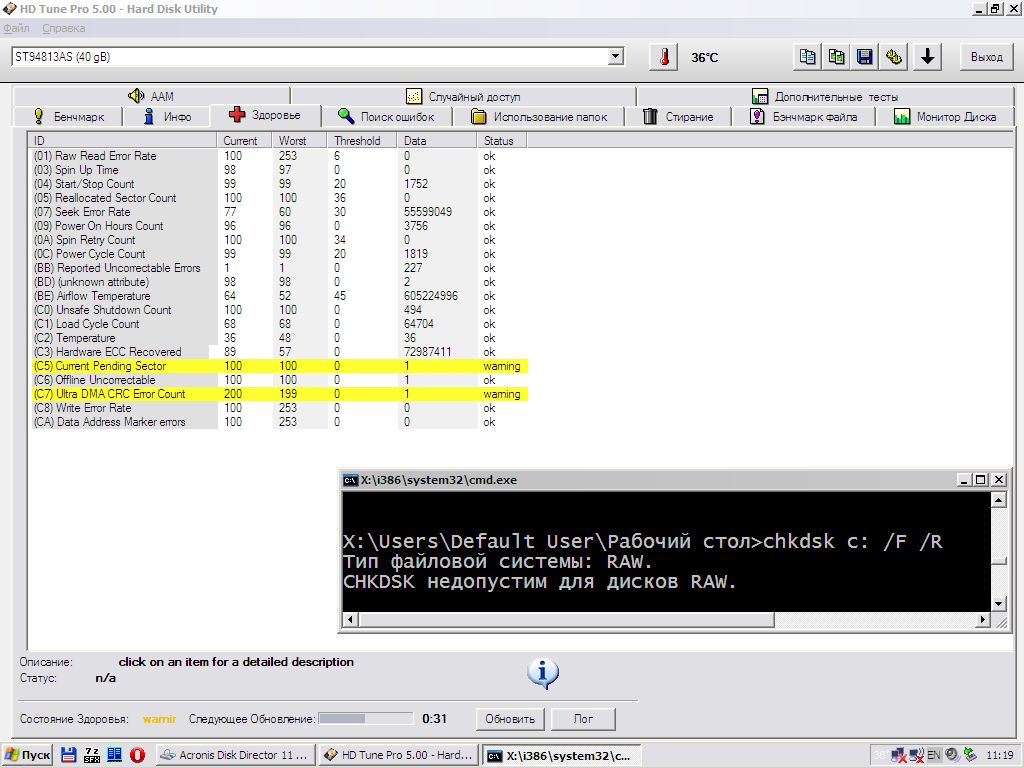This screenshot has height=768, width=1024.
Task: Click the system clock showing 11:19
Action: (1000, 755)
